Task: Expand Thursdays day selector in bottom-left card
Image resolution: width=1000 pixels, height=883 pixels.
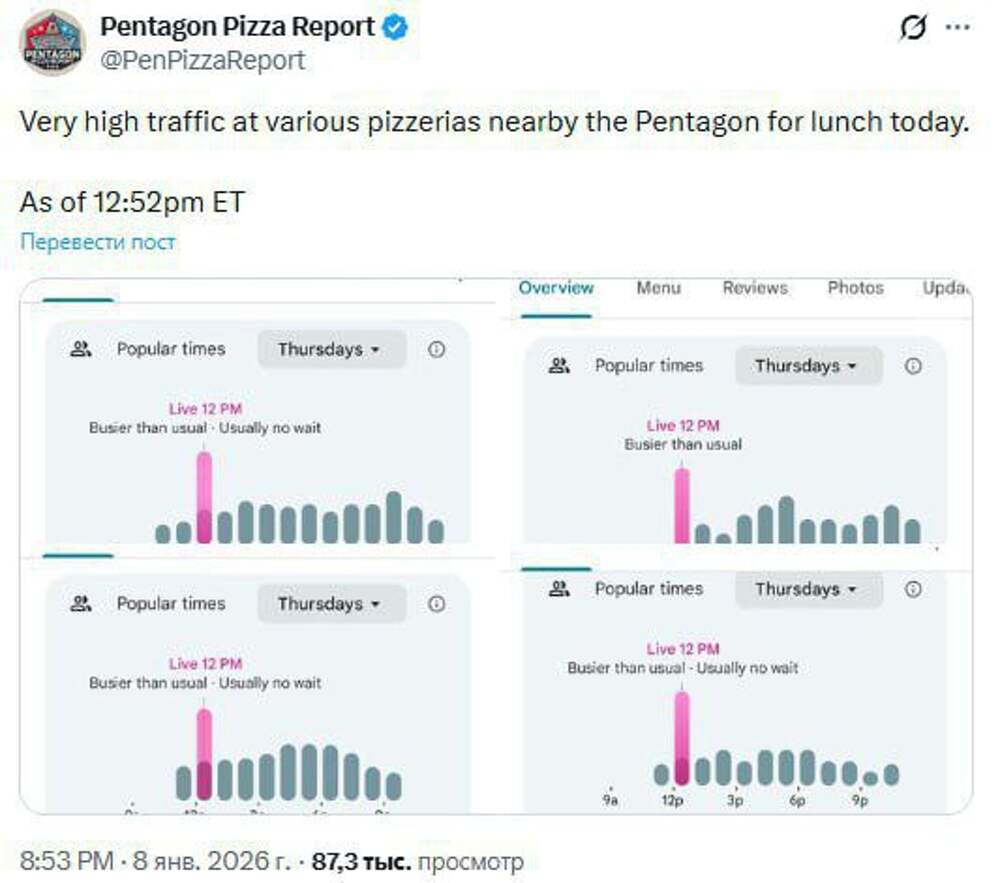Action: pos(330,604)
